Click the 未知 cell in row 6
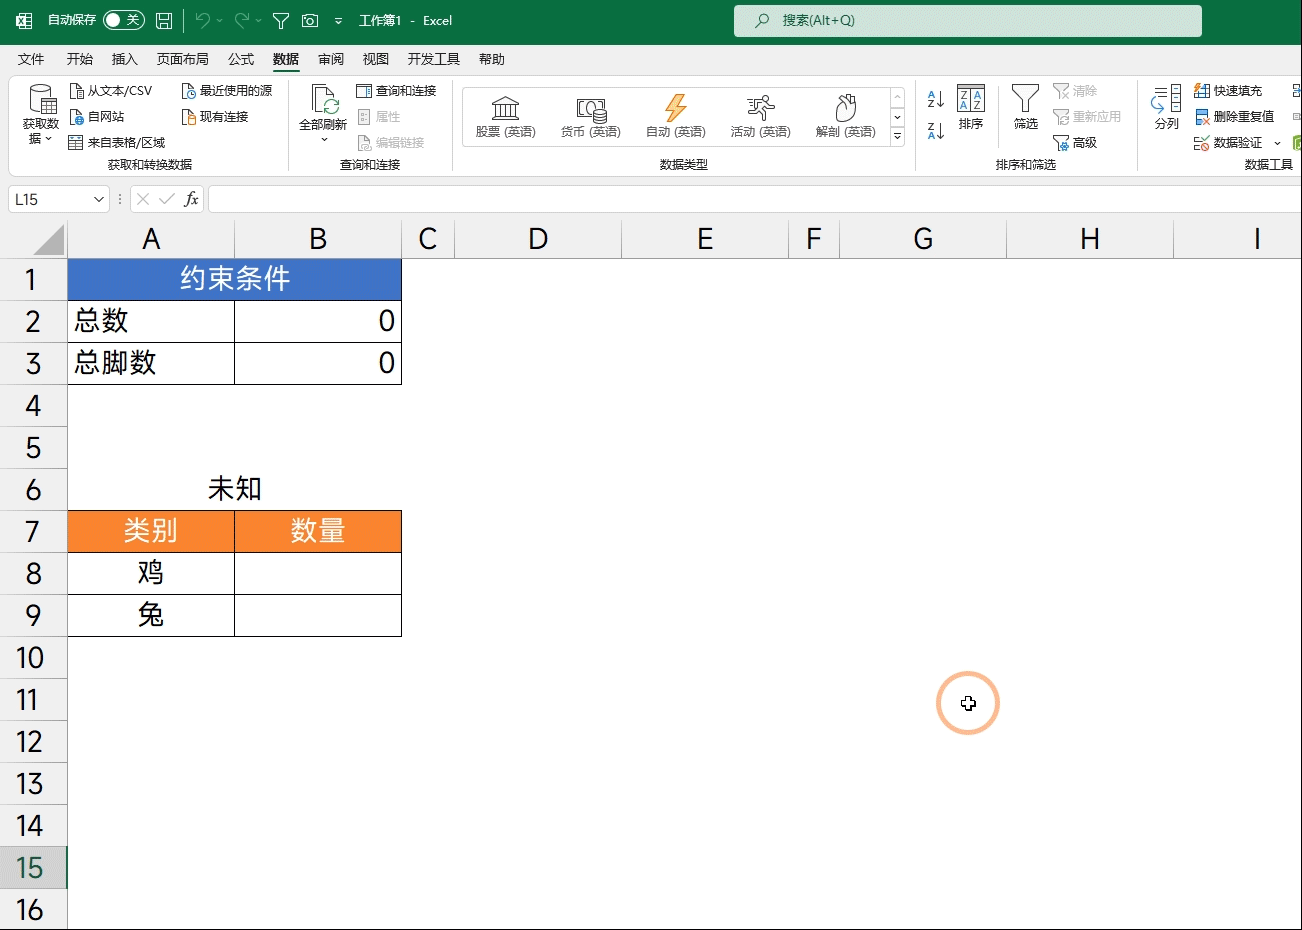The height and width of the screenshot is (930, 1302). tap(234, 489)
